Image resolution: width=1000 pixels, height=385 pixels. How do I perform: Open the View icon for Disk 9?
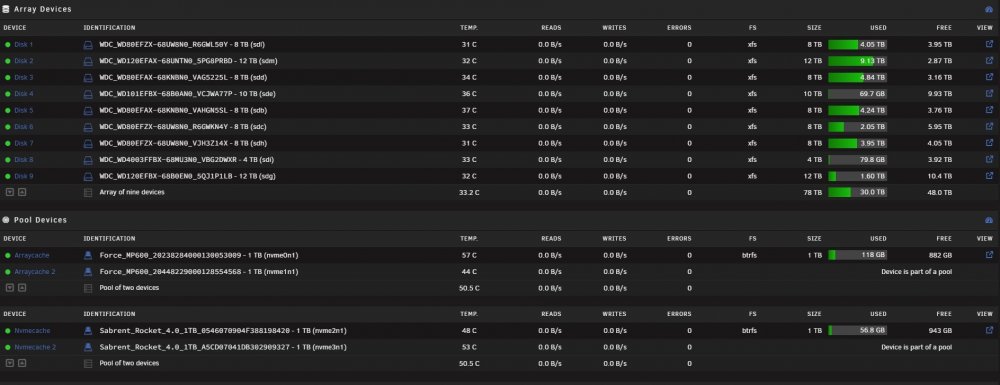pyautogui.click(x=989, y=175)
